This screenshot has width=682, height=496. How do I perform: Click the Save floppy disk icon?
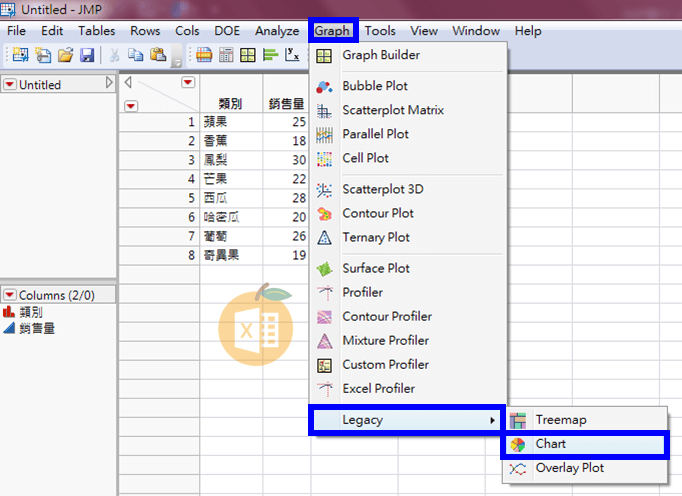[x=87, y=55]
